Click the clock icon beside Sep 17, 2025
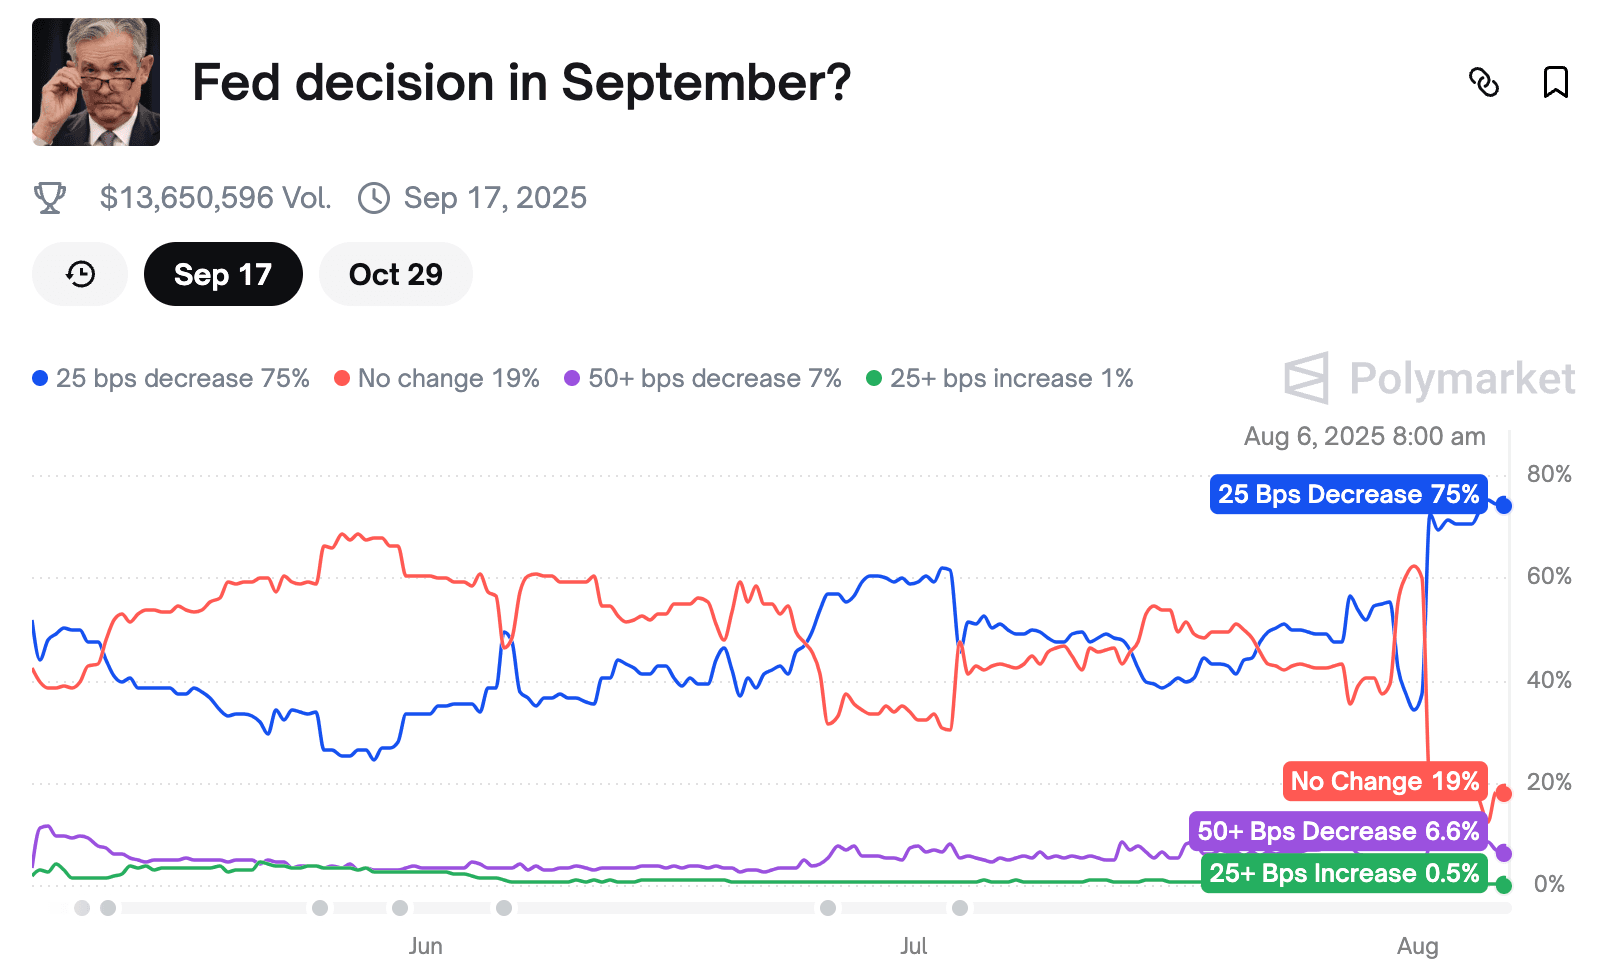This screenshot has width=1606, height=978. click(374, 198)
